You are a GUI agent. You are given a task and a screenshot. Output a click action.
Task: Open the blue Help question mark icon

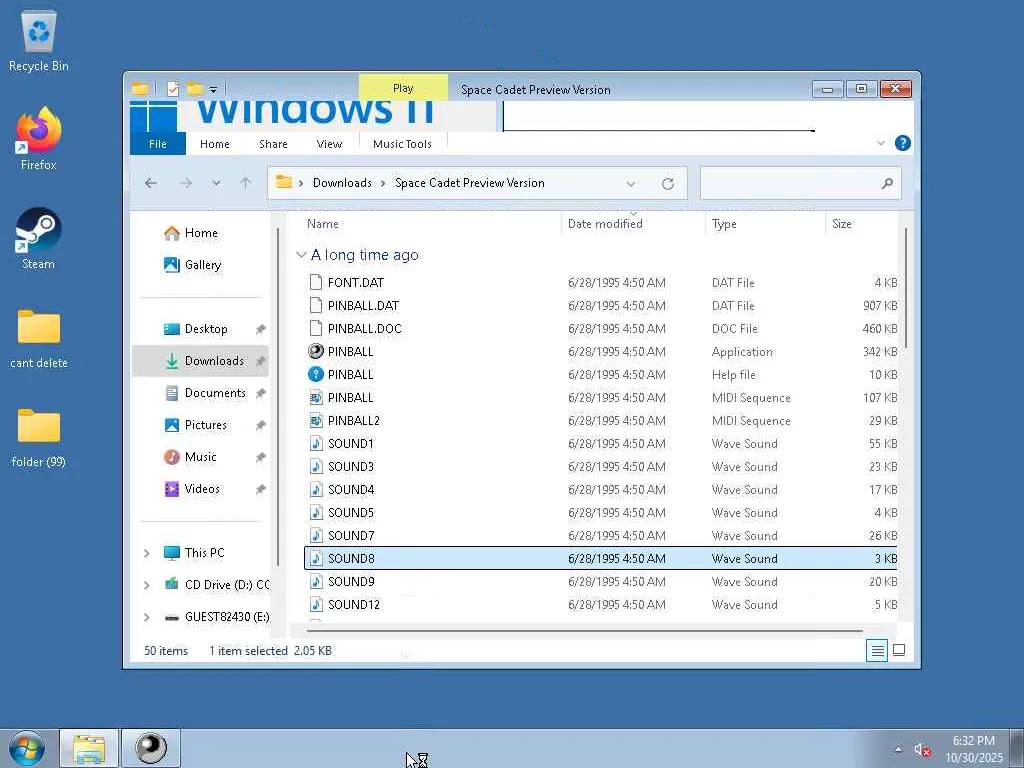[903, 143]
